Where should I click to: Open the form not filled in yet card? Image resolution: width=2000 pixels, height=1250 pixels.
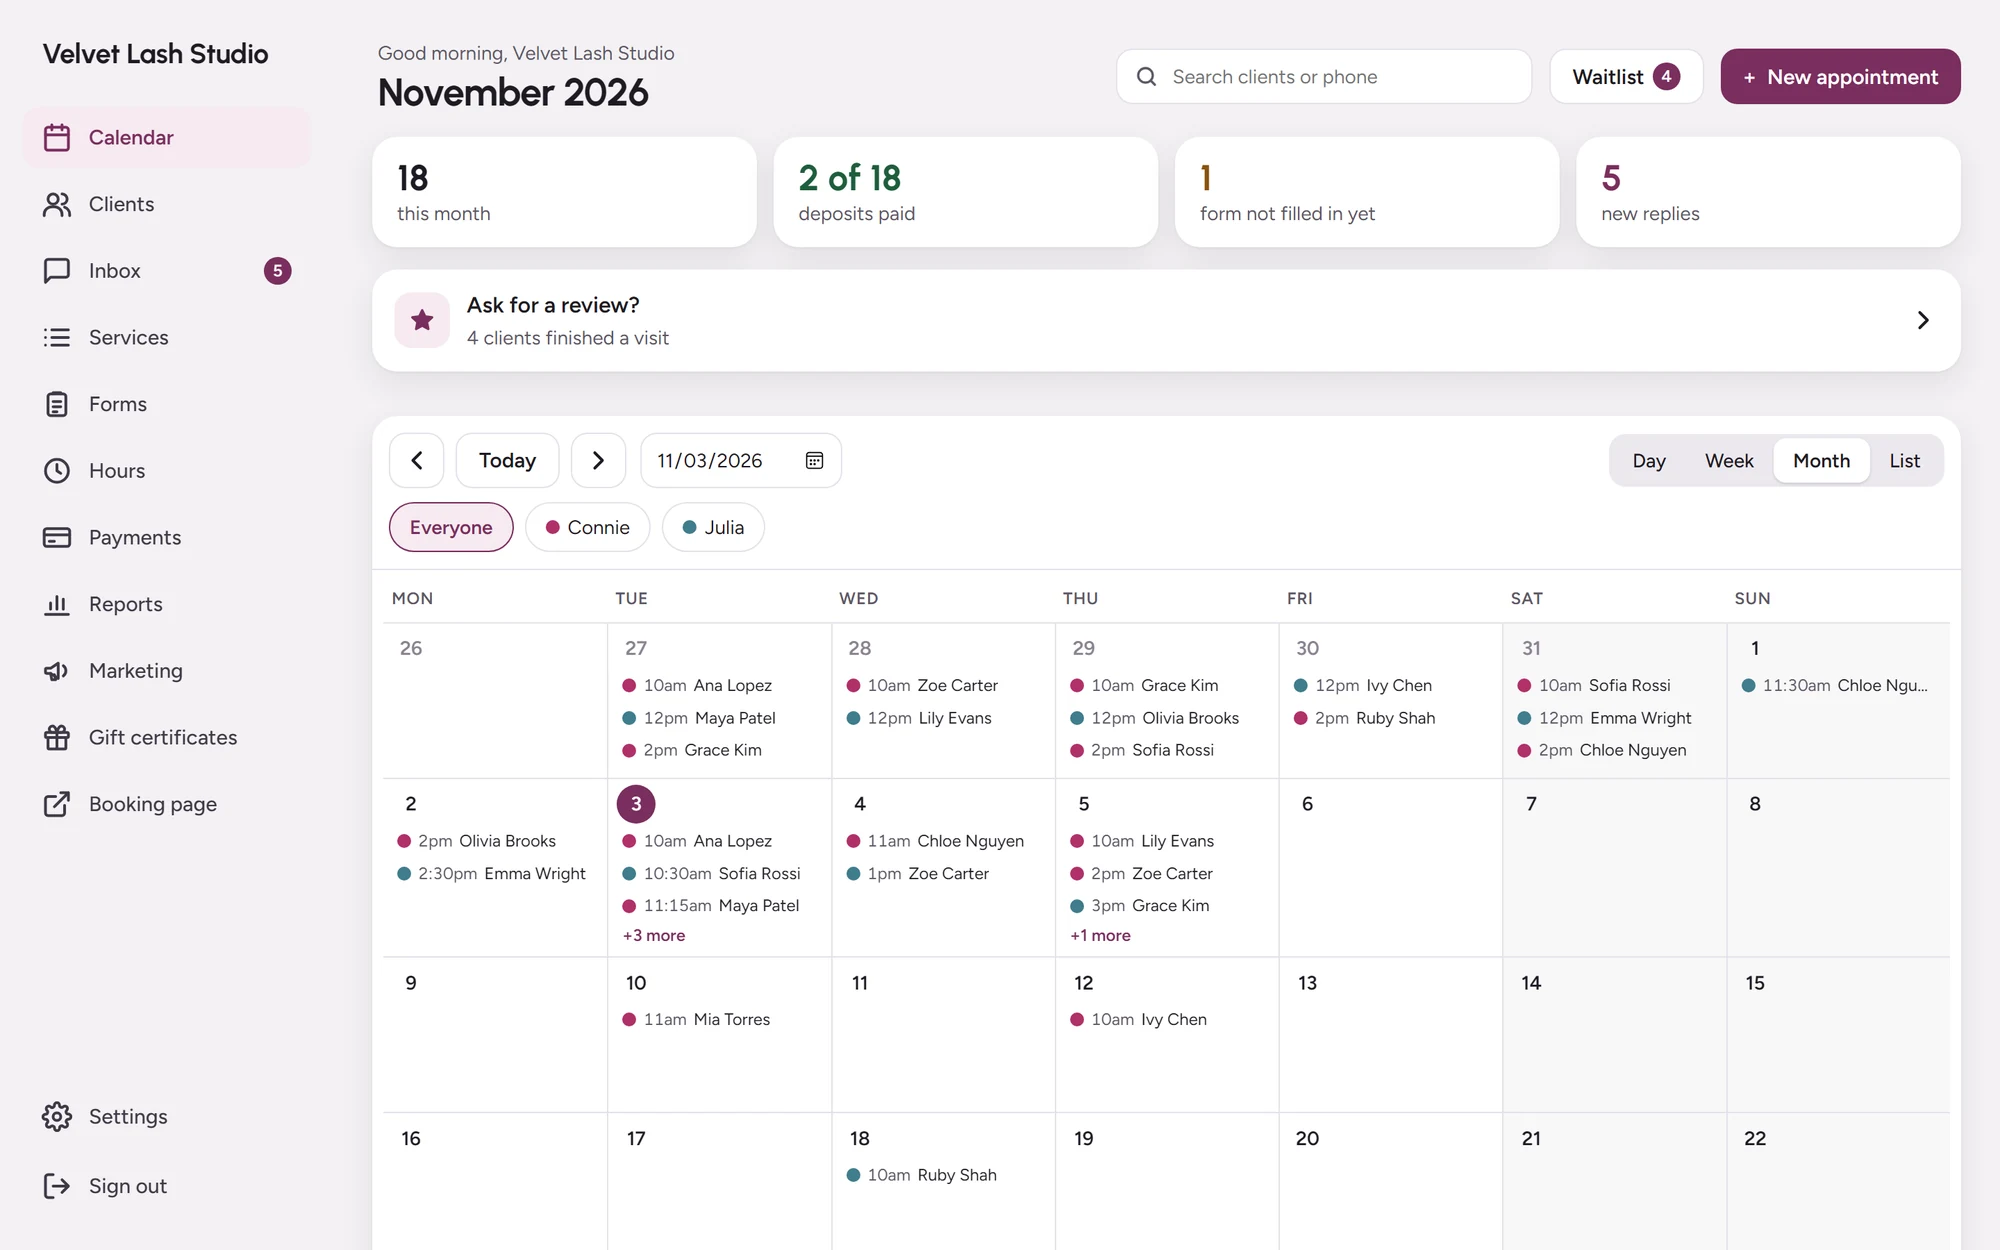click(x=1367, y=192)
